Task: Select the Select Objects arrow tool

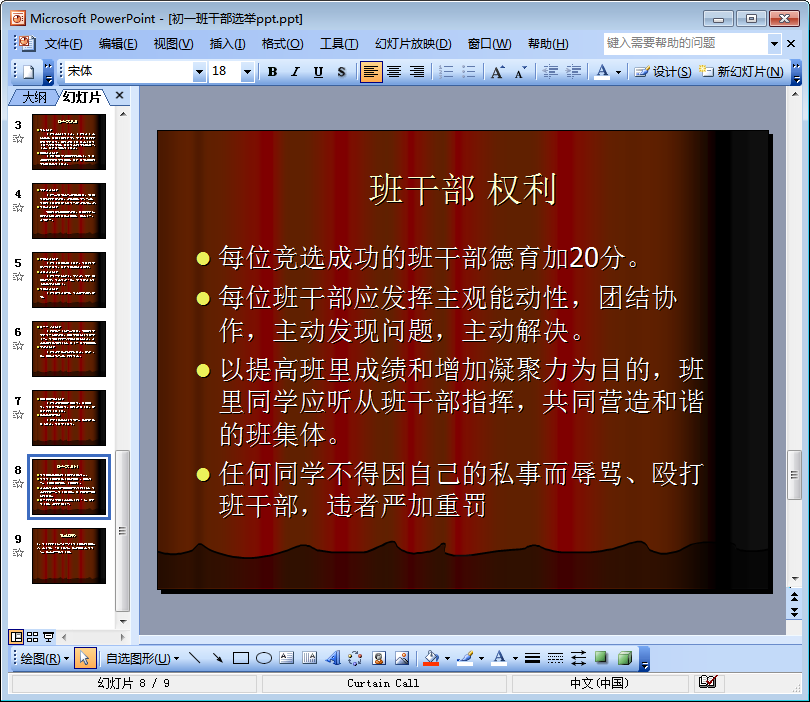Action: [x=85, y=659]
